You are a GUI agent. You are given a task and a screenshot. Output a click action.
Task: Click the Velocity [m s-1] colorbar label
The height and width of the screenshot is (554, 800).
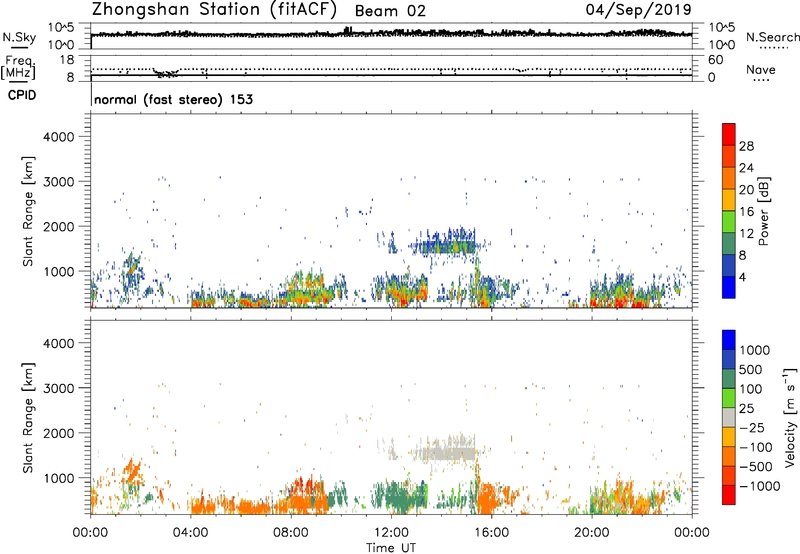pos(789,417)
